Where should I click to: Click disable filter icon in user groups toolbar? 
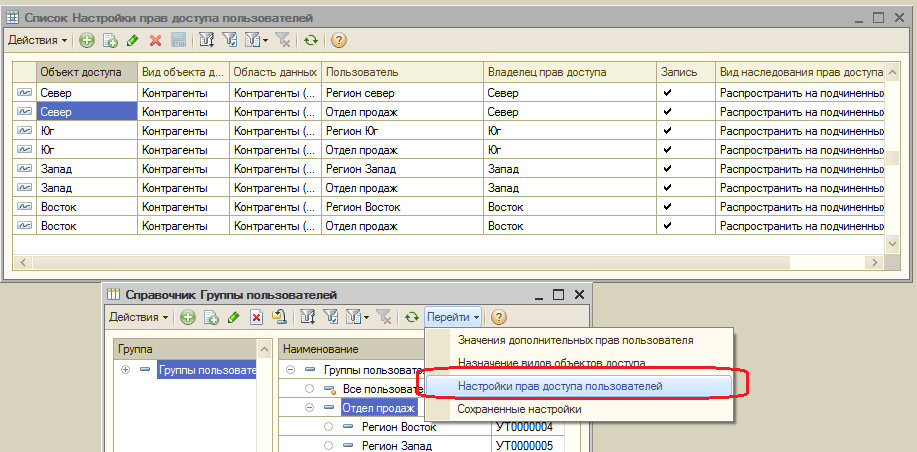click(384, 317)
